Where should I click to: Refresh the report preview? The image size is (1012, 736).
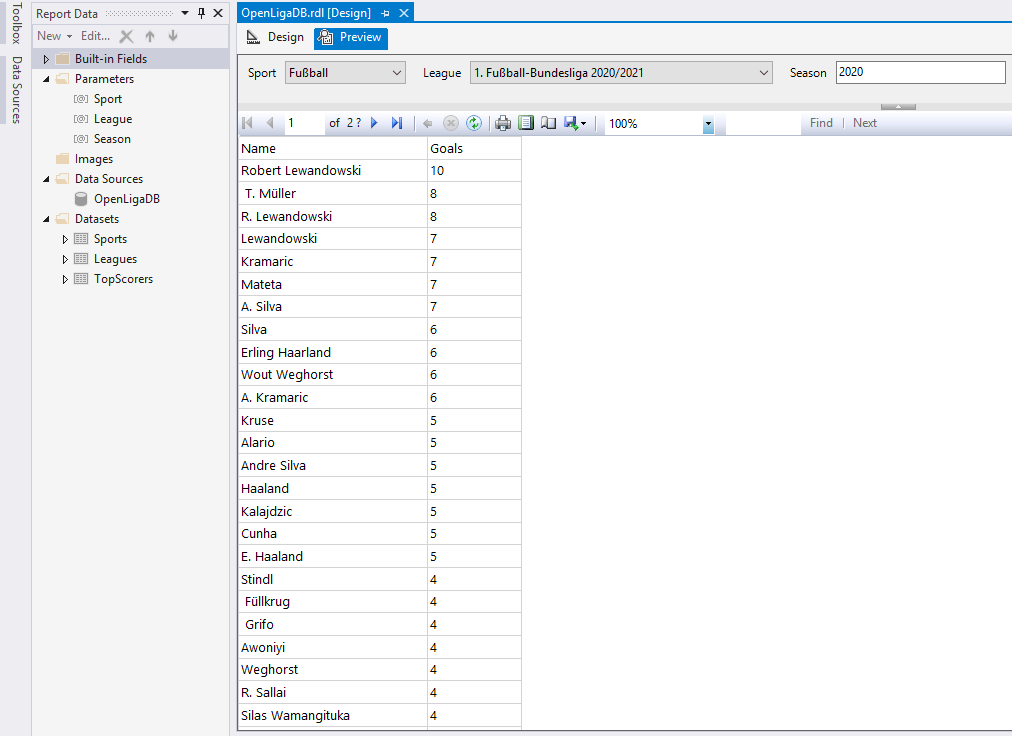pos(474,123)
